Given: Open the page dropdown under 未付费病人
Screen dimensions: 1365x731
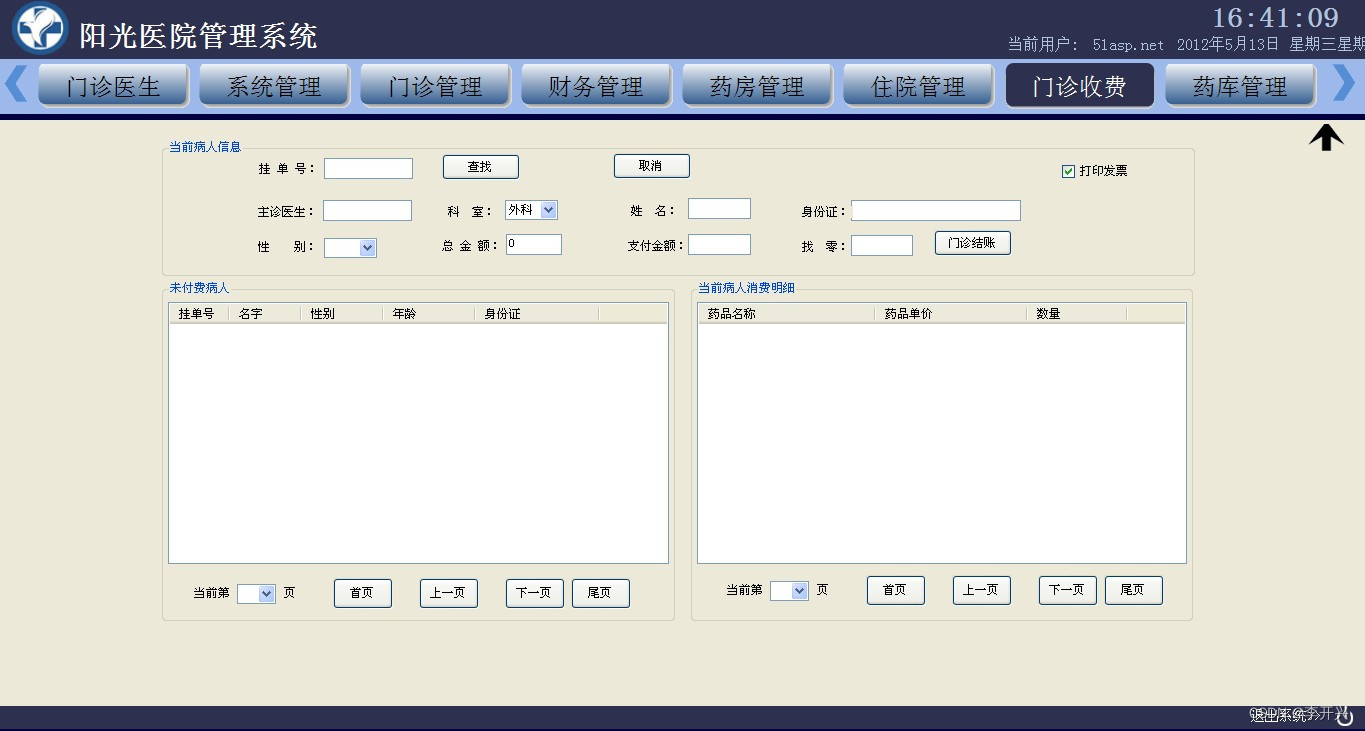Looking at the screenshot, I should point(256,593).
